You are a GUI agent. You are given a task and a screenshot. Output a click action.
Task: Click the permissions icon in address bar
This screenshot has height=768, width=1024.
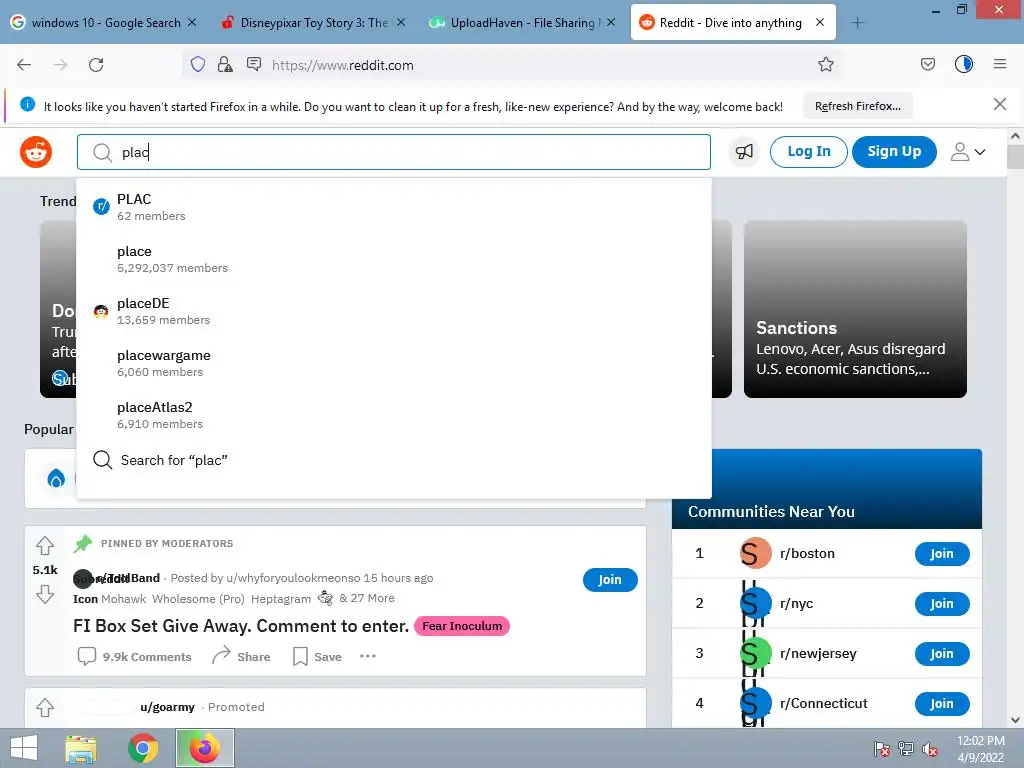(x=254, y=64)
